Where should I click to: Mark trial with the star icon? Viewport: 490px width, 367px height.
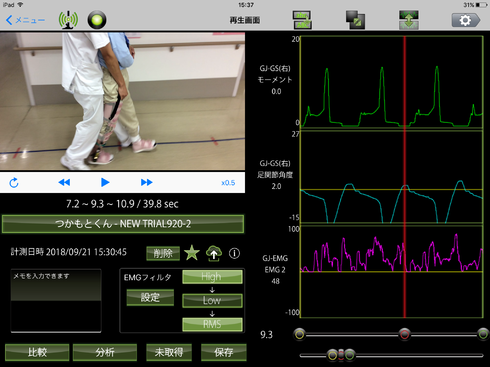(192, 253)
